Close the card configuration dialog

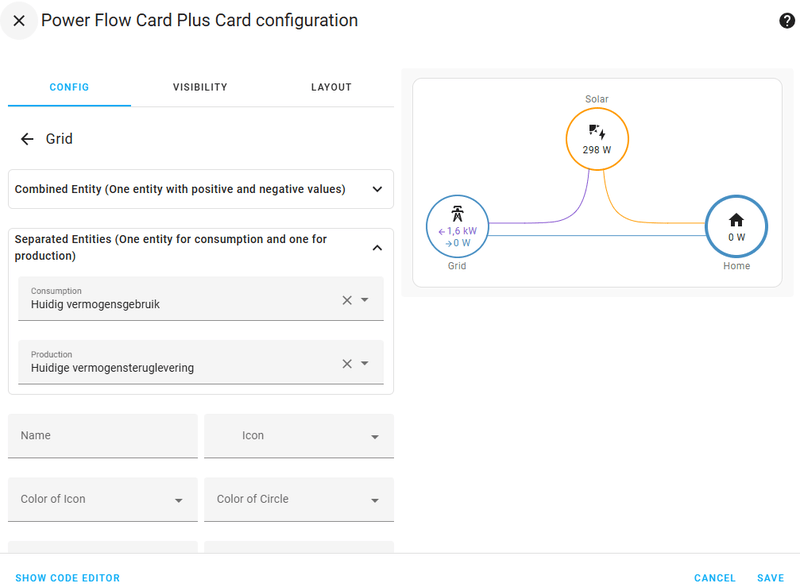point(19,20)
